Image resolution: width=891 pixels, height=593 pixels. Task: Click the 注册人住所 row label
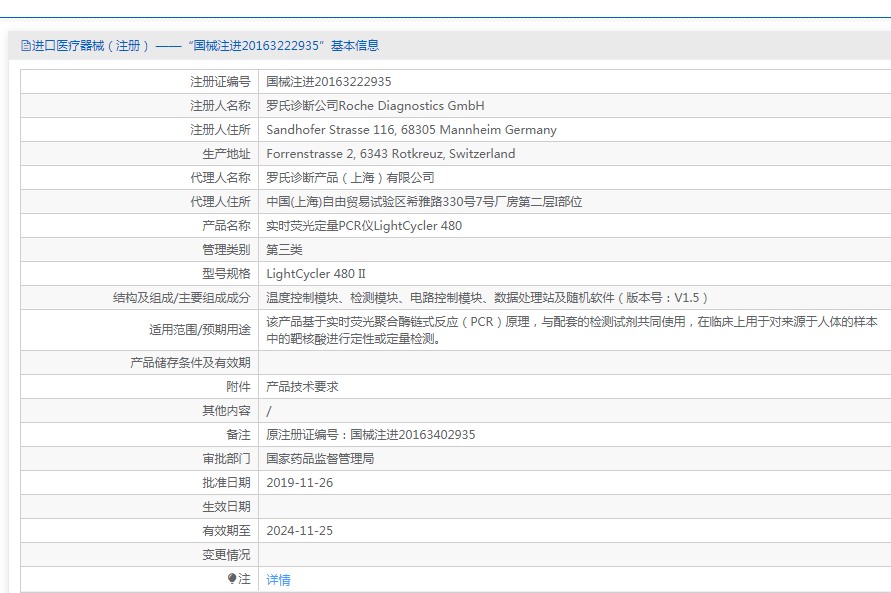pyautogui.click(x=220, y=130)
